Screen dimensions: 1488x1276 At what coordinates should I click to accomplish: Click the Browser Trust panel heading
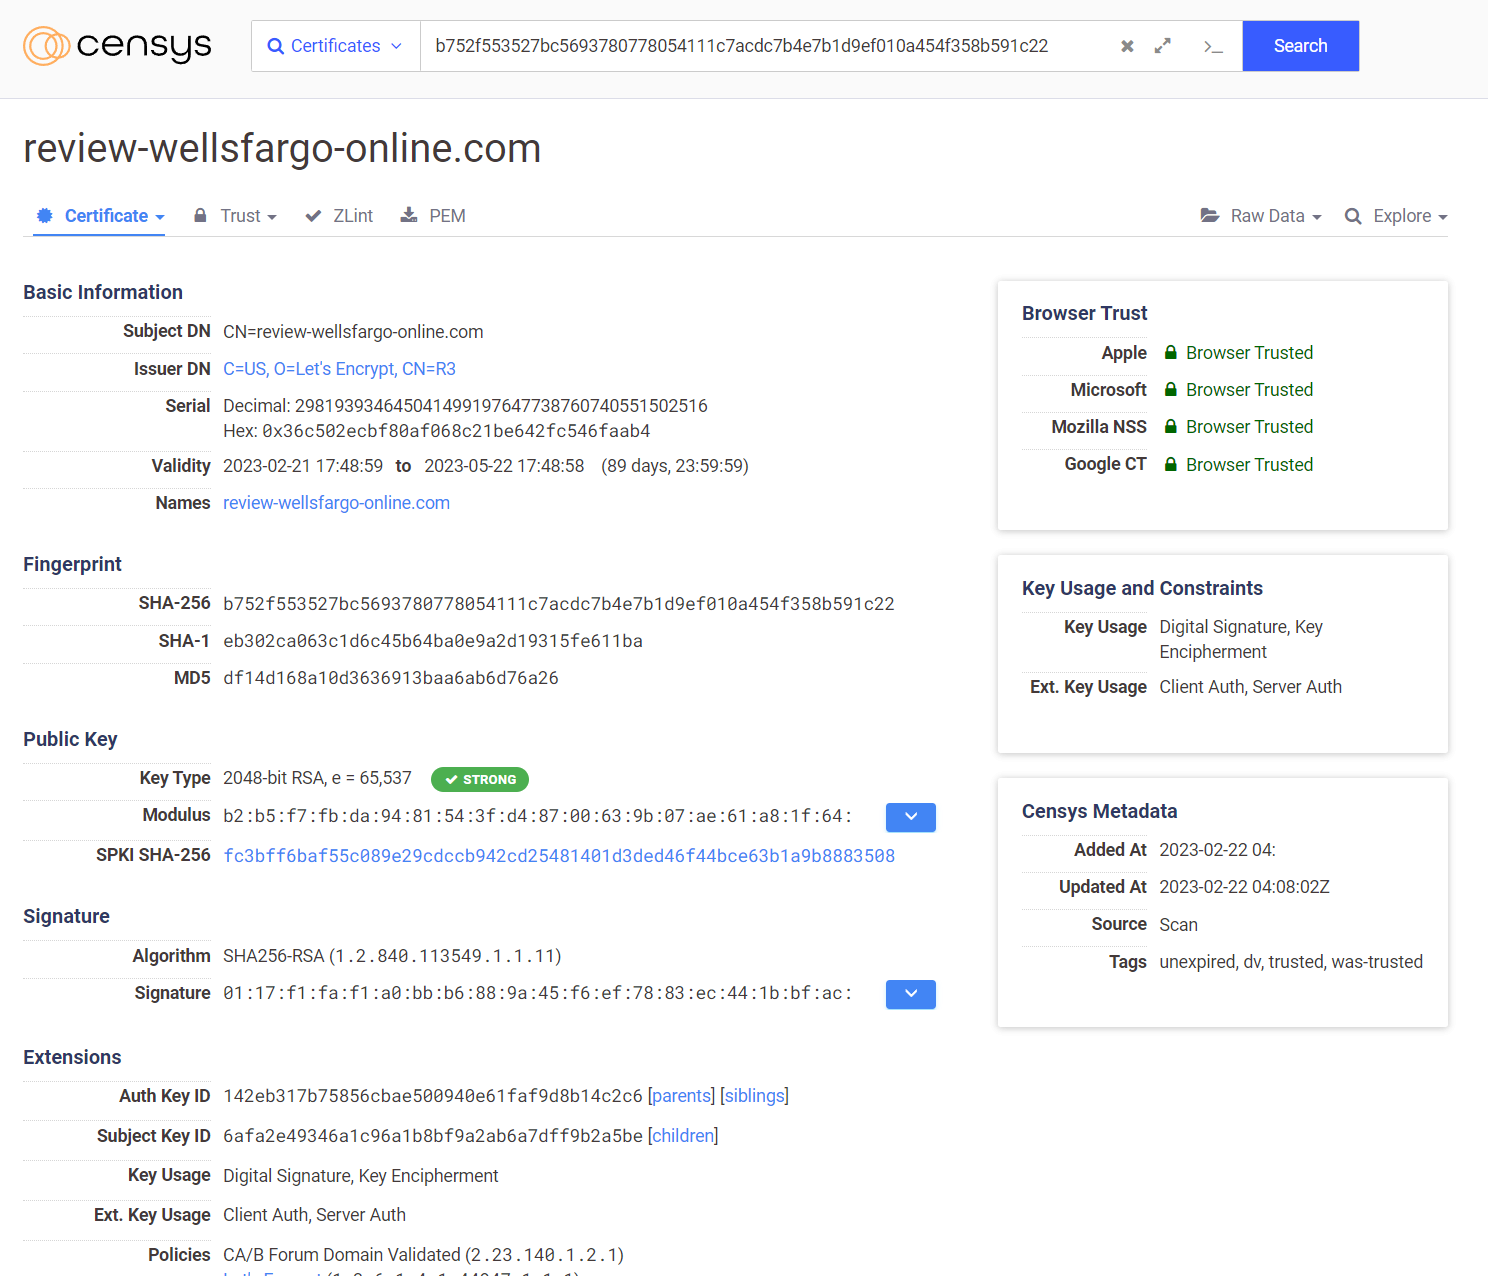tap(1085, 313)
